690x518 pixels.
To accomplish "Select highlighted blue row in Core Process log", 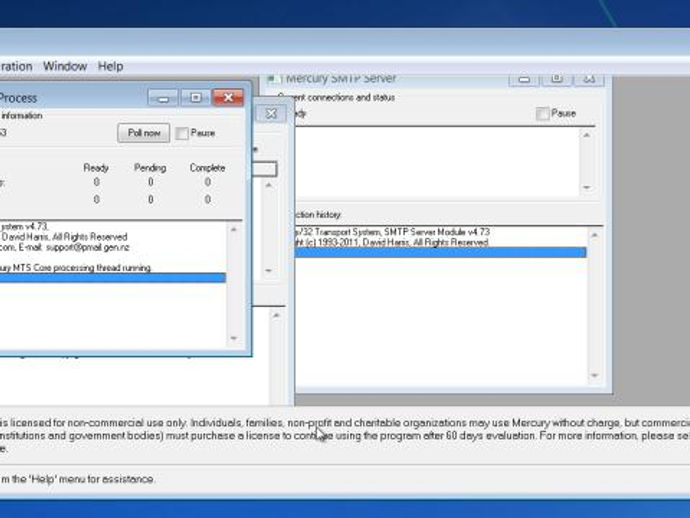I will (113, 278).
